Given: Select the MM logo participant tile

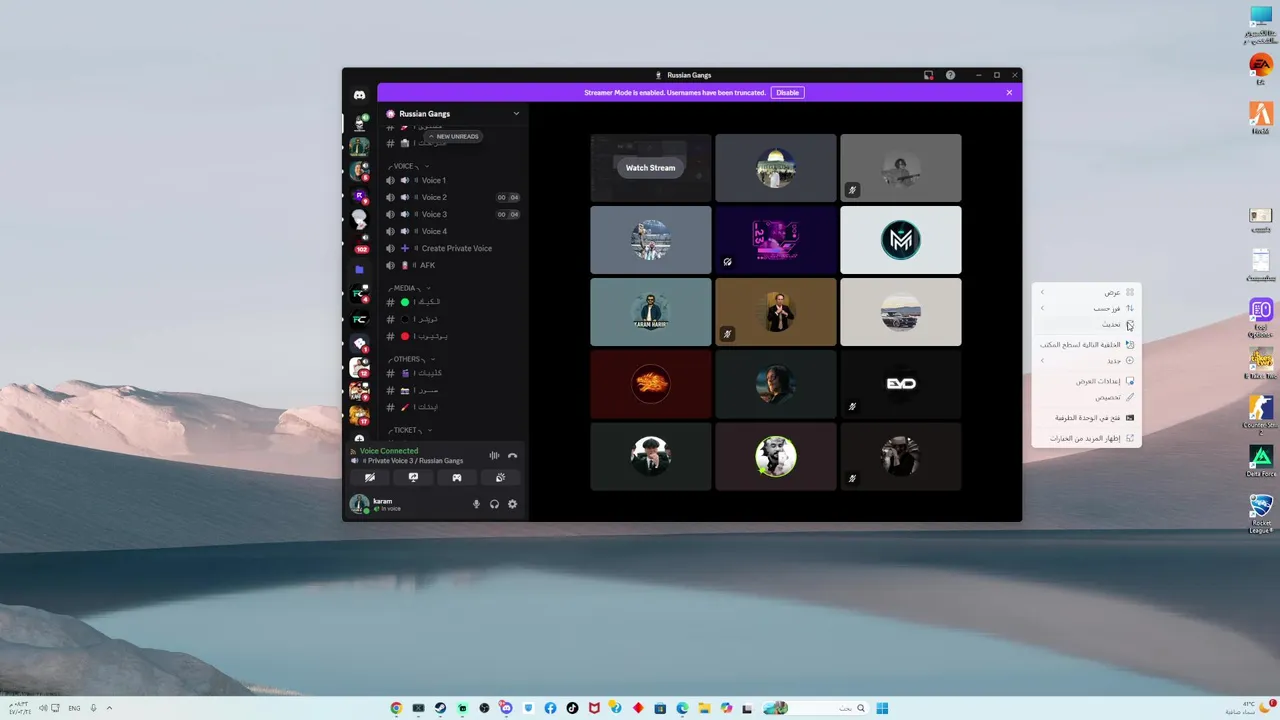Looking at the screenshot, I should point(901,240).
